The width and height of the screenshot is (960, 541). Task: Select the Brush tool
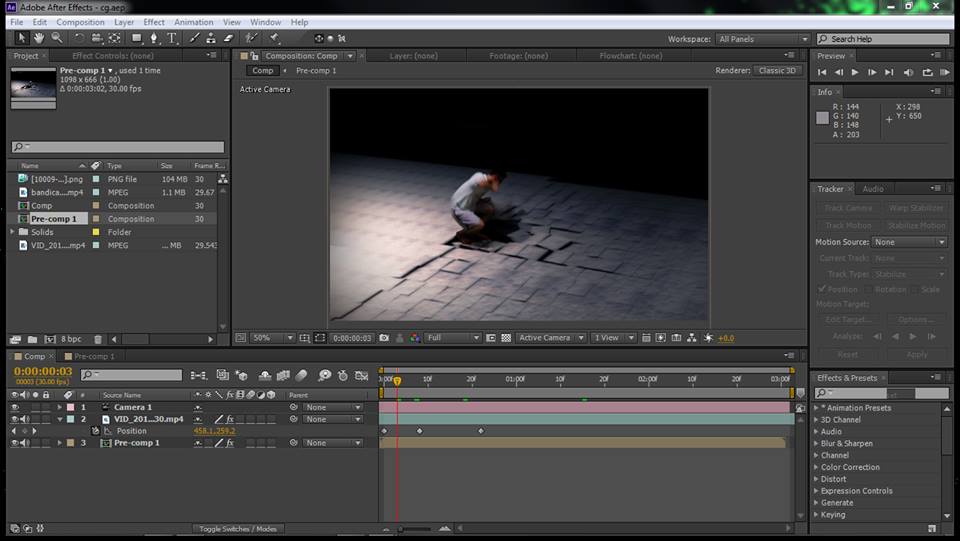pos(194,38)
